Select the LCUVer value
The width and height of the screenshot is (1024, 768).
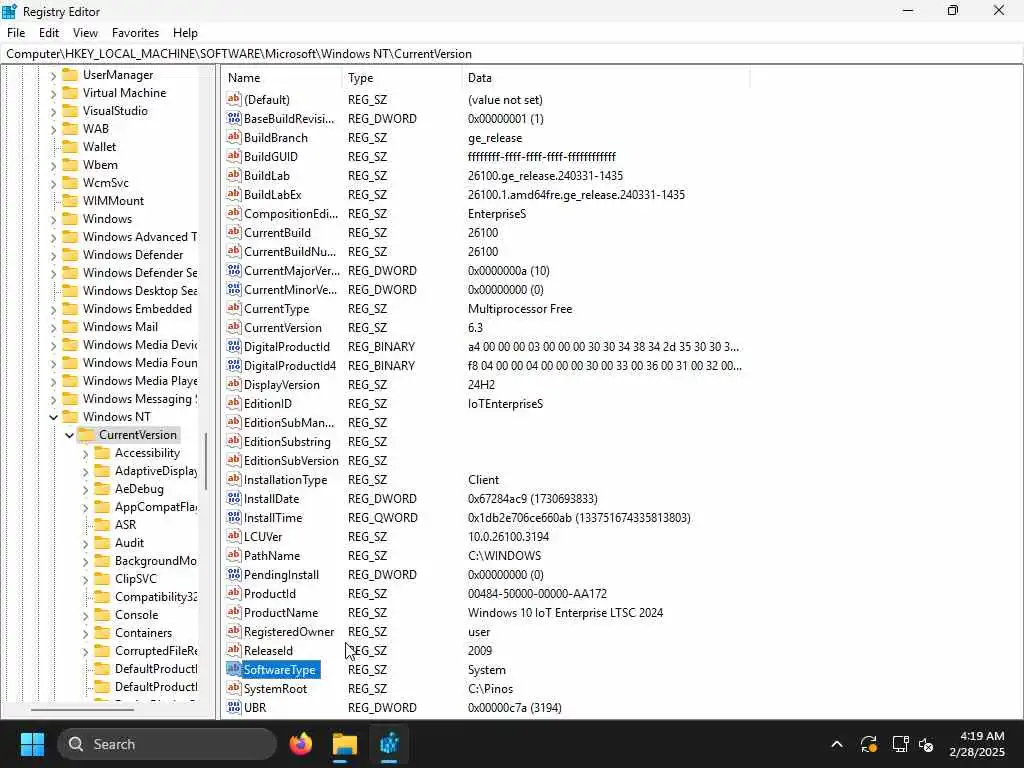(x=263, y=536)
